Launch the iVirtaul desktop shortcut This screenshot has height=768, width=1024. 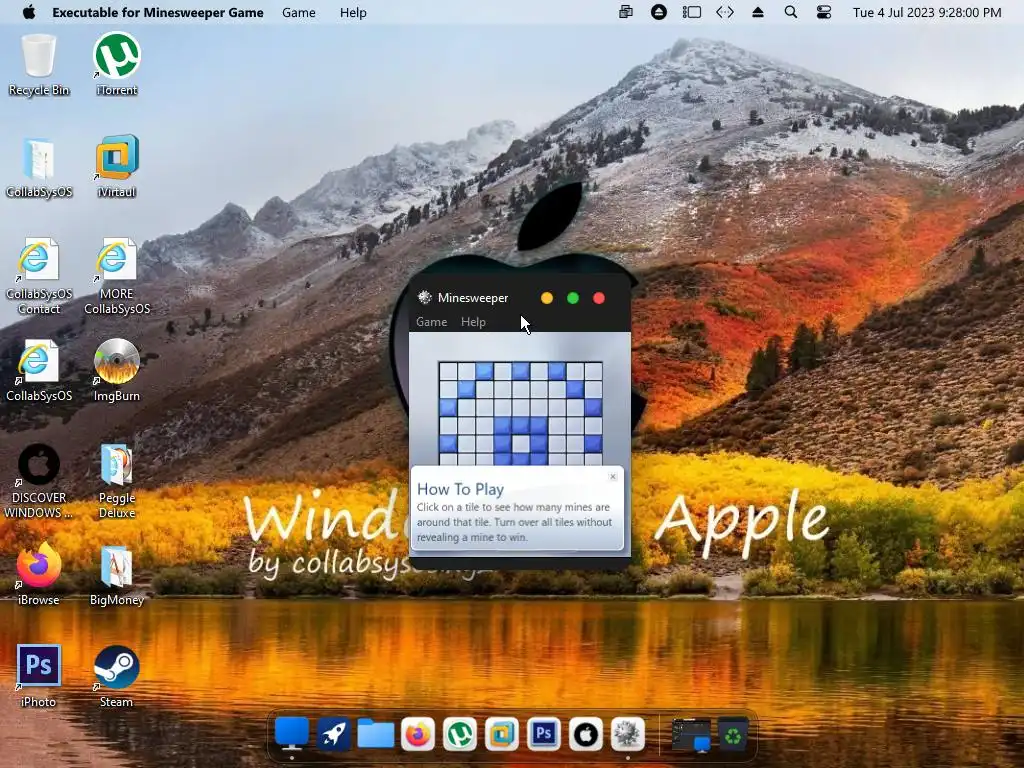(116, 167)
